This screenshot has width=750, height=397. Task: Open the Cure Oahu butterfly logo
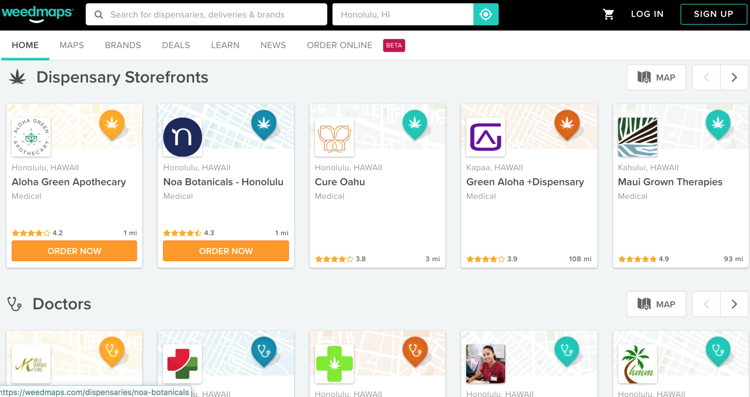(334, 137)
